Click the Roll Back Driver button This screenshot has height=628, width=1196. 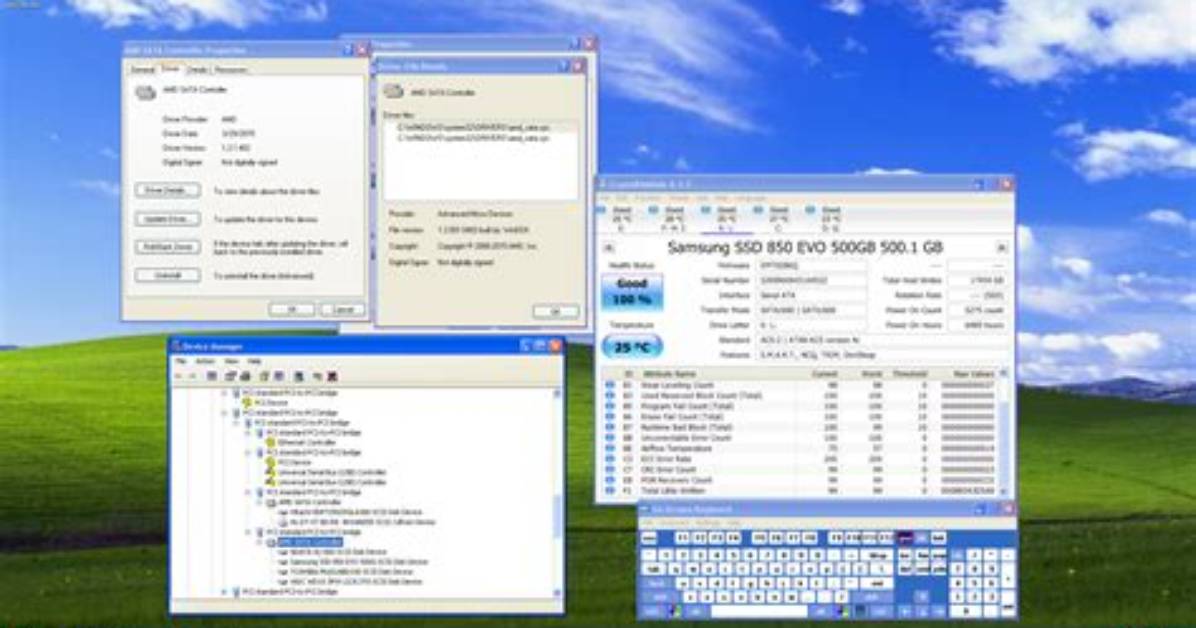point(168,246)
